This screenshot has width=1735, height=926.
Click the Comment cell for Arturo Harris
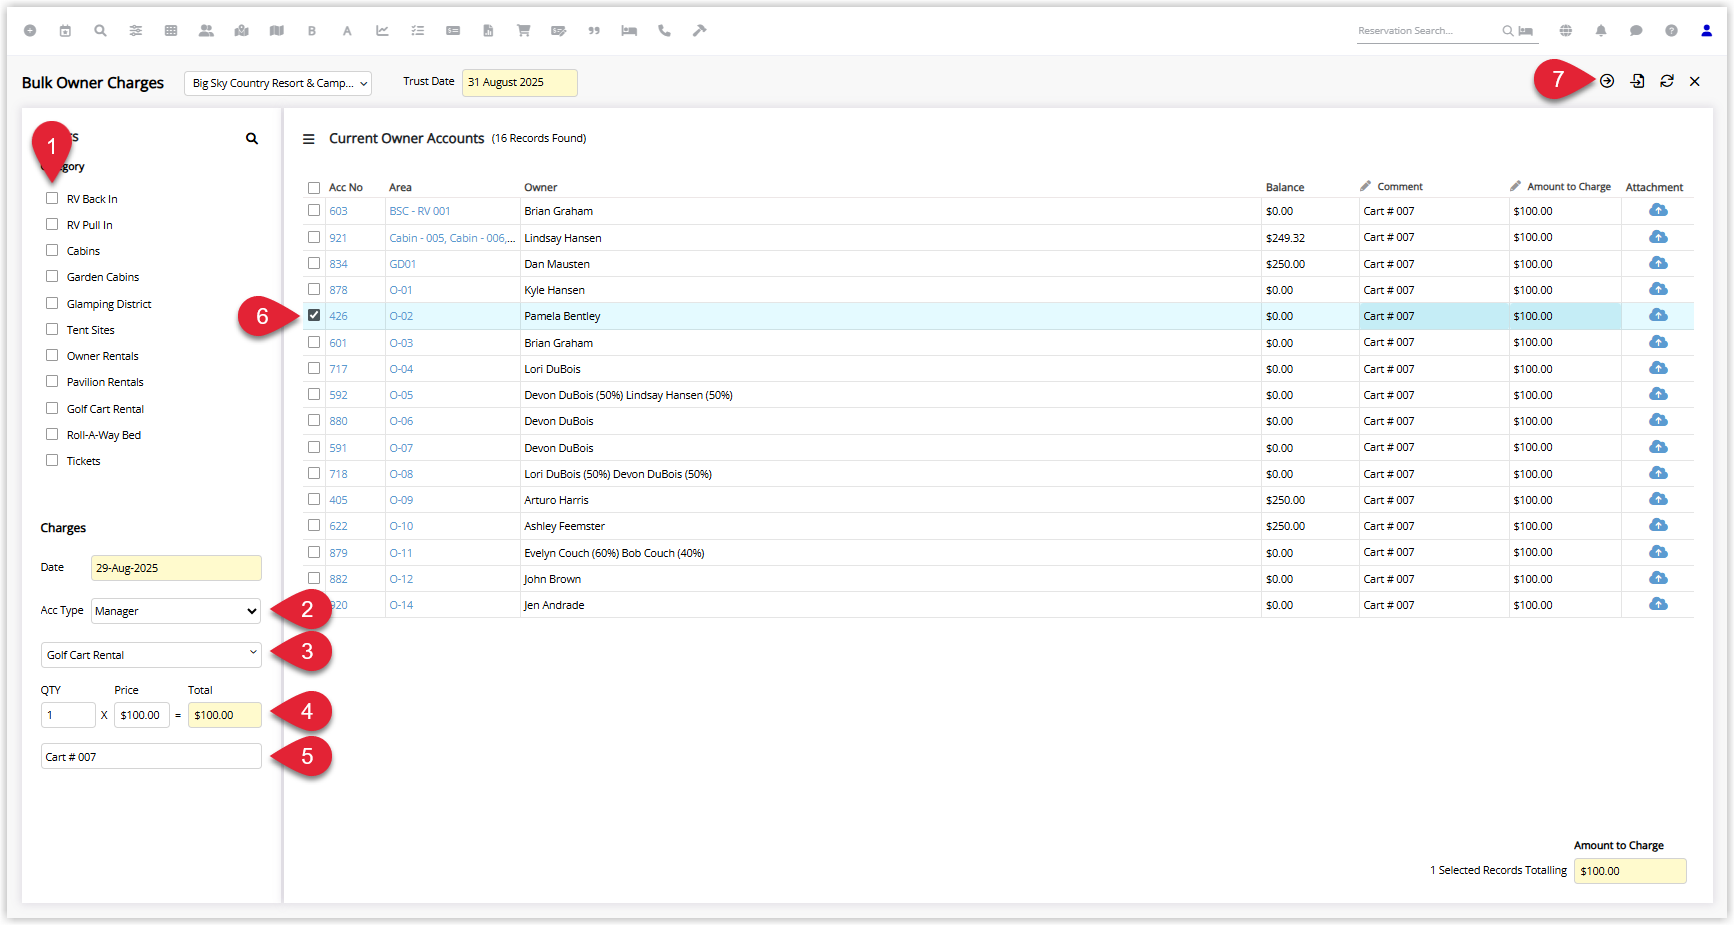click(1434, 500)
